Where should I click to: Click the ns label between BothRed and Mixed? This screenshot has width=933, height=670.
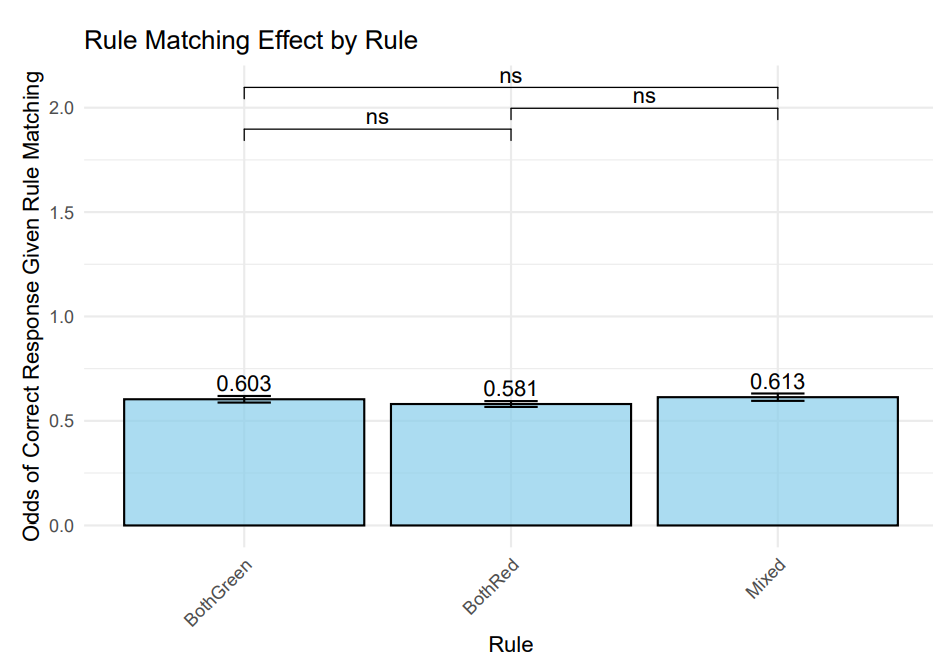(x=644, y=97)
